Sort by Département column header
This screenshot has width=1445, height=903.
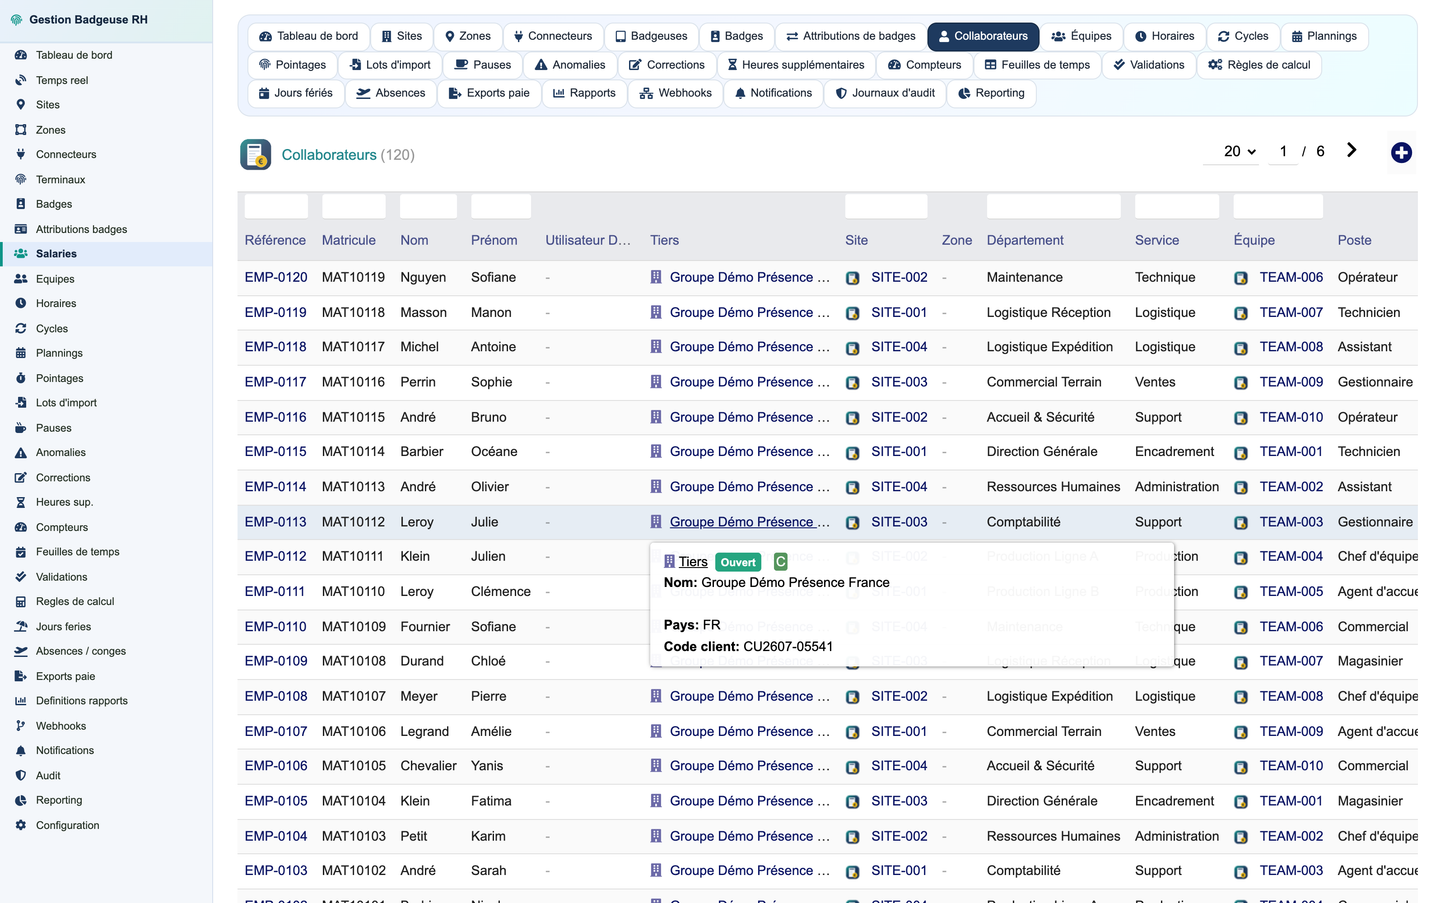(x=1025, y=240)
